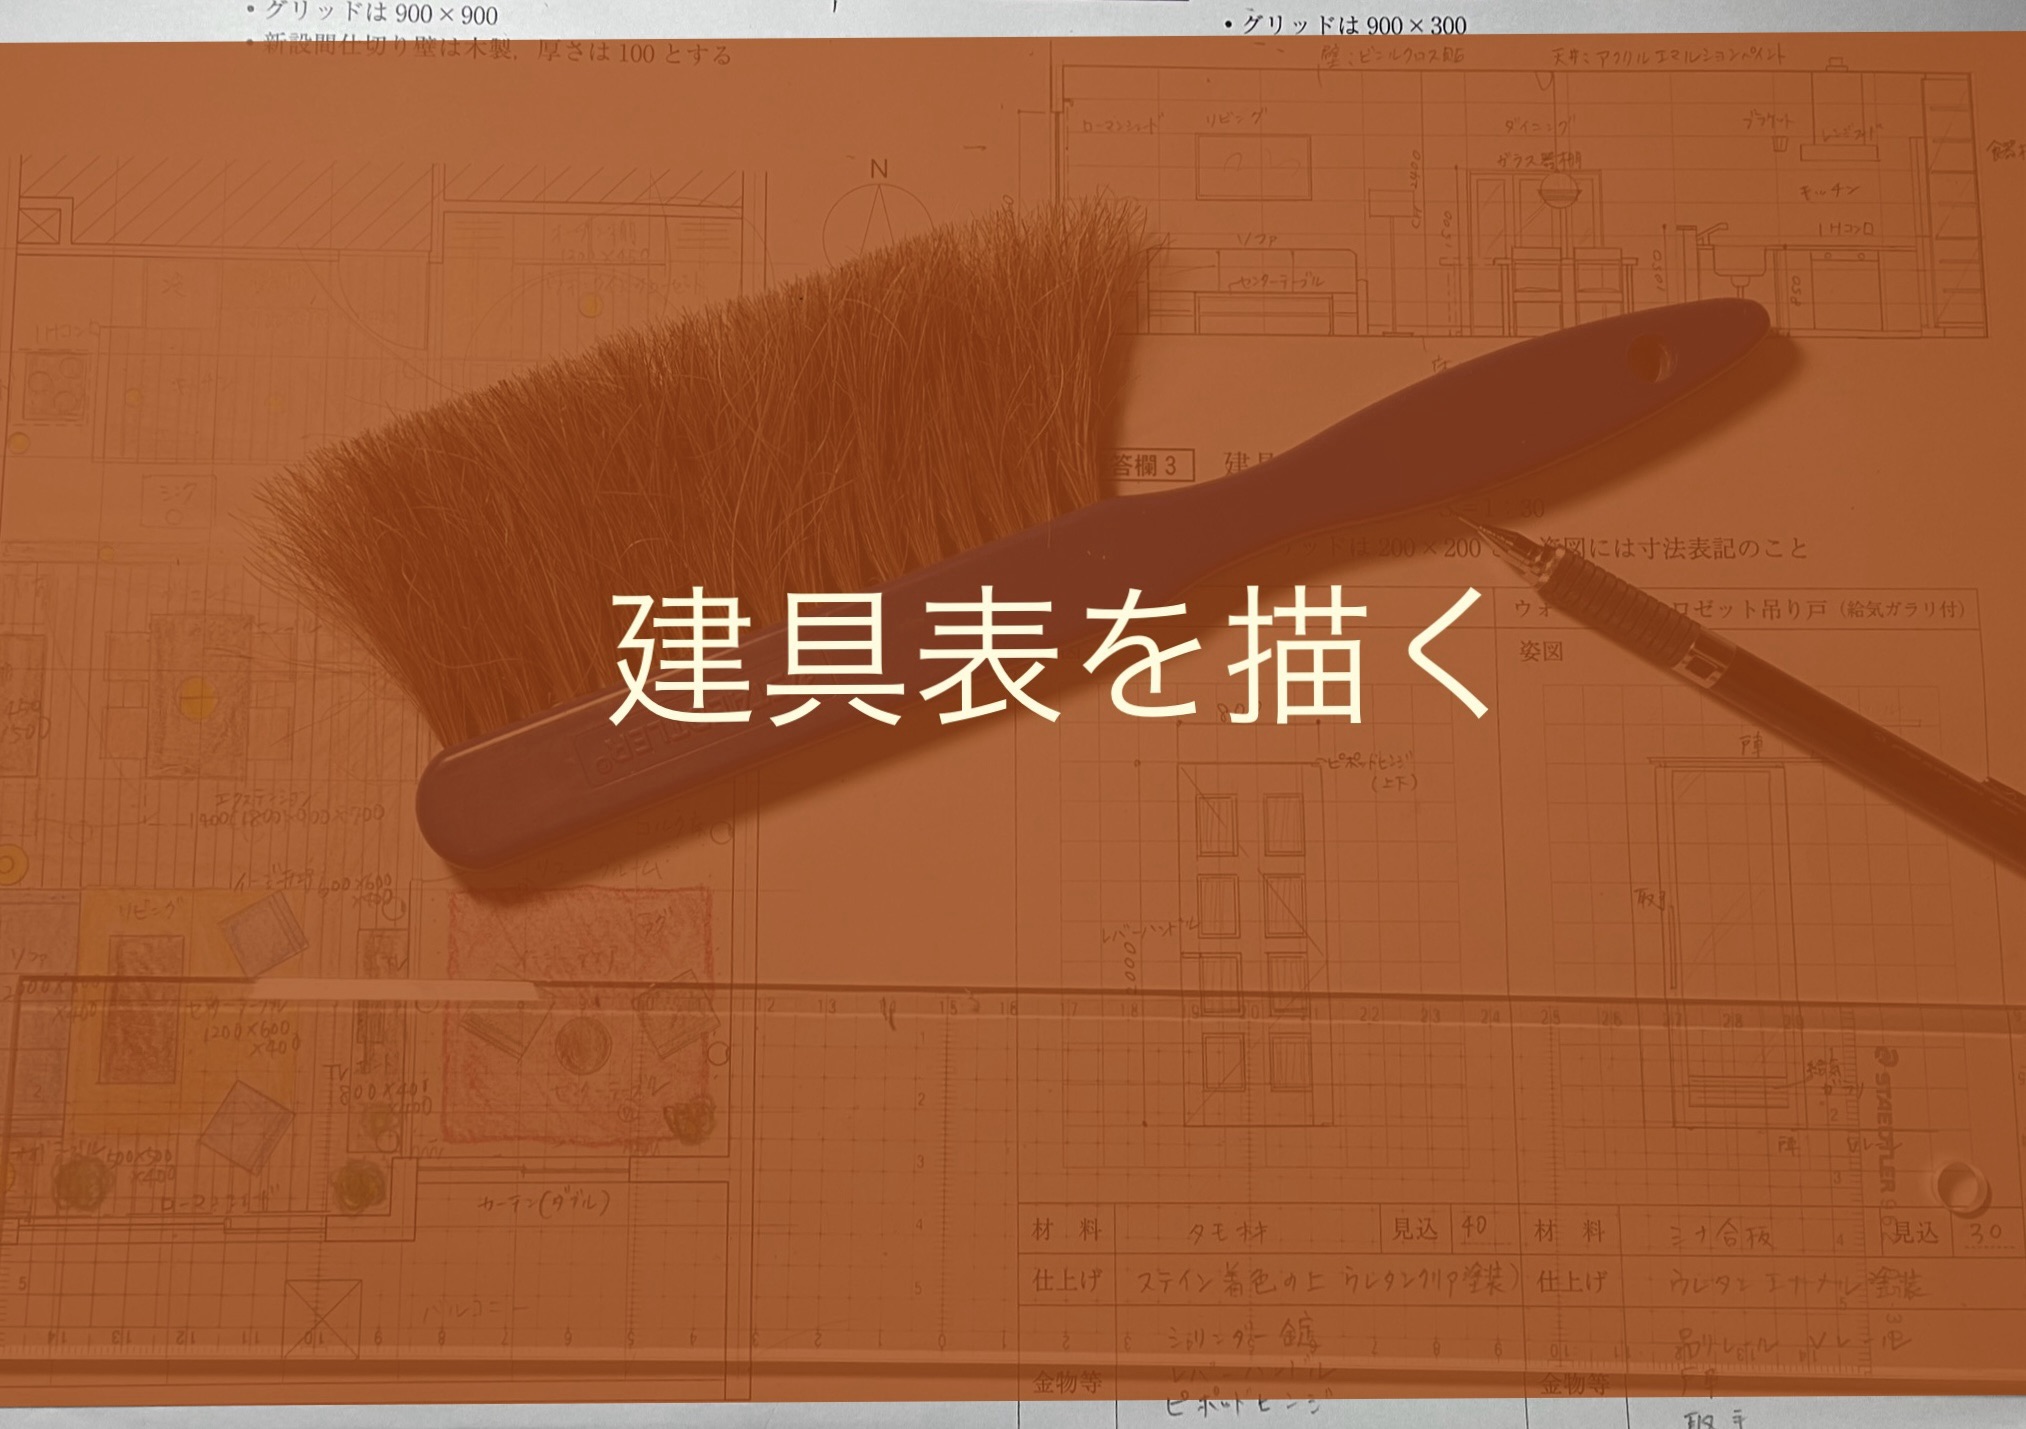Screen dimensions: 2026x1429
Task: Click the カーテン(ダブル) note on the plan
Action: point(544,1201)
